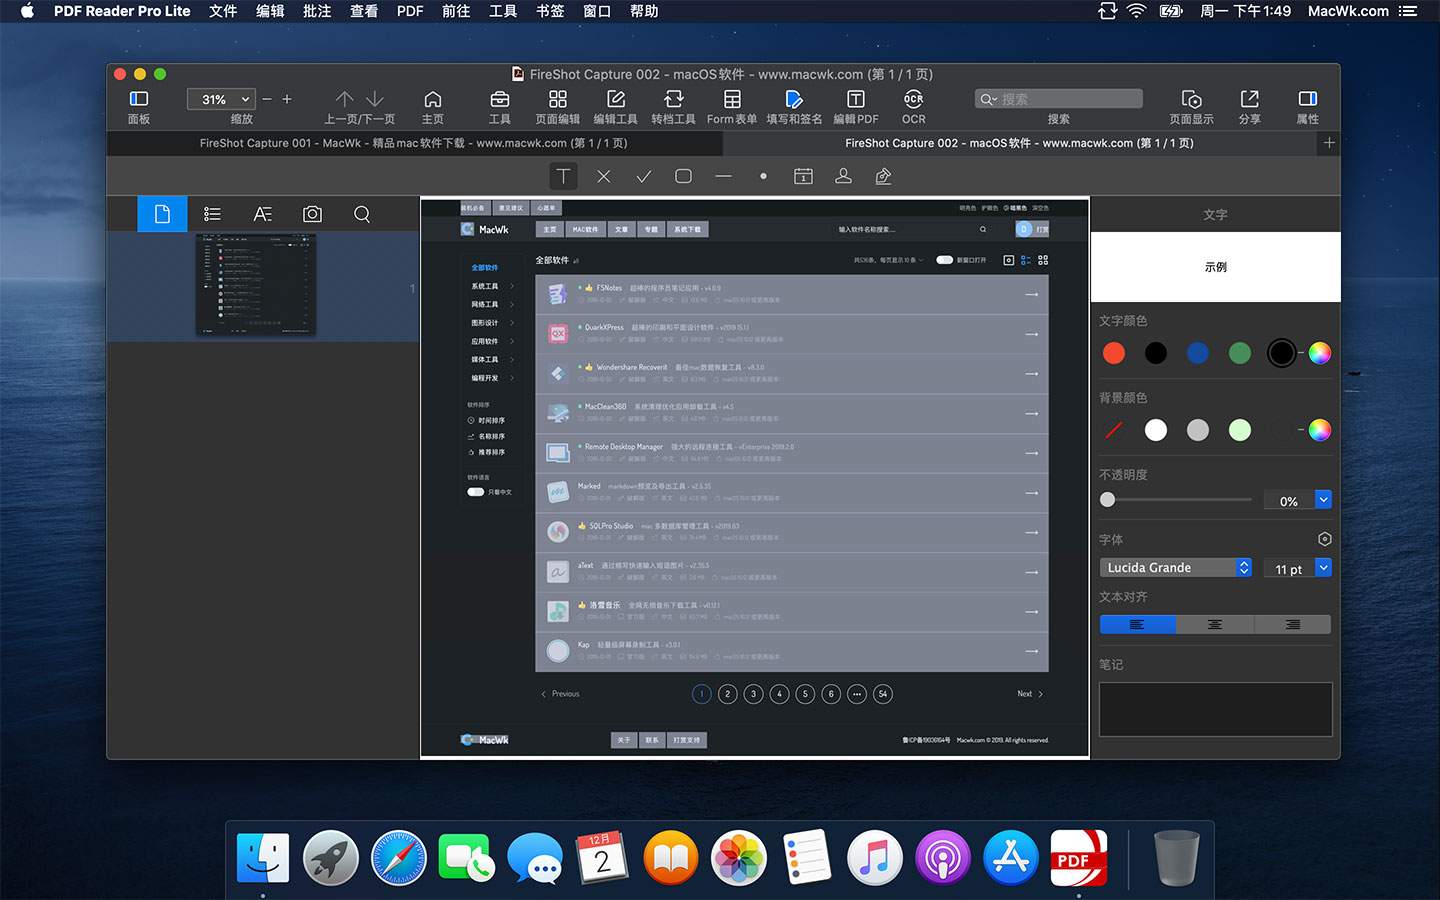Select the person stamp tool

(x=843, y=176)
